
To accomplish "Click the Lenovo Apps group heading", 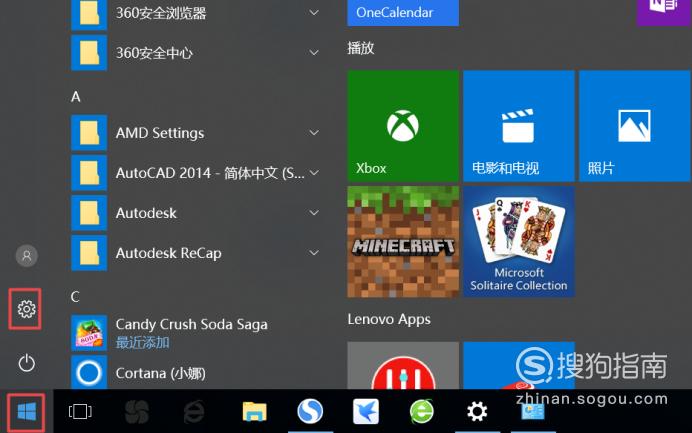I will (x=389, y=319).
